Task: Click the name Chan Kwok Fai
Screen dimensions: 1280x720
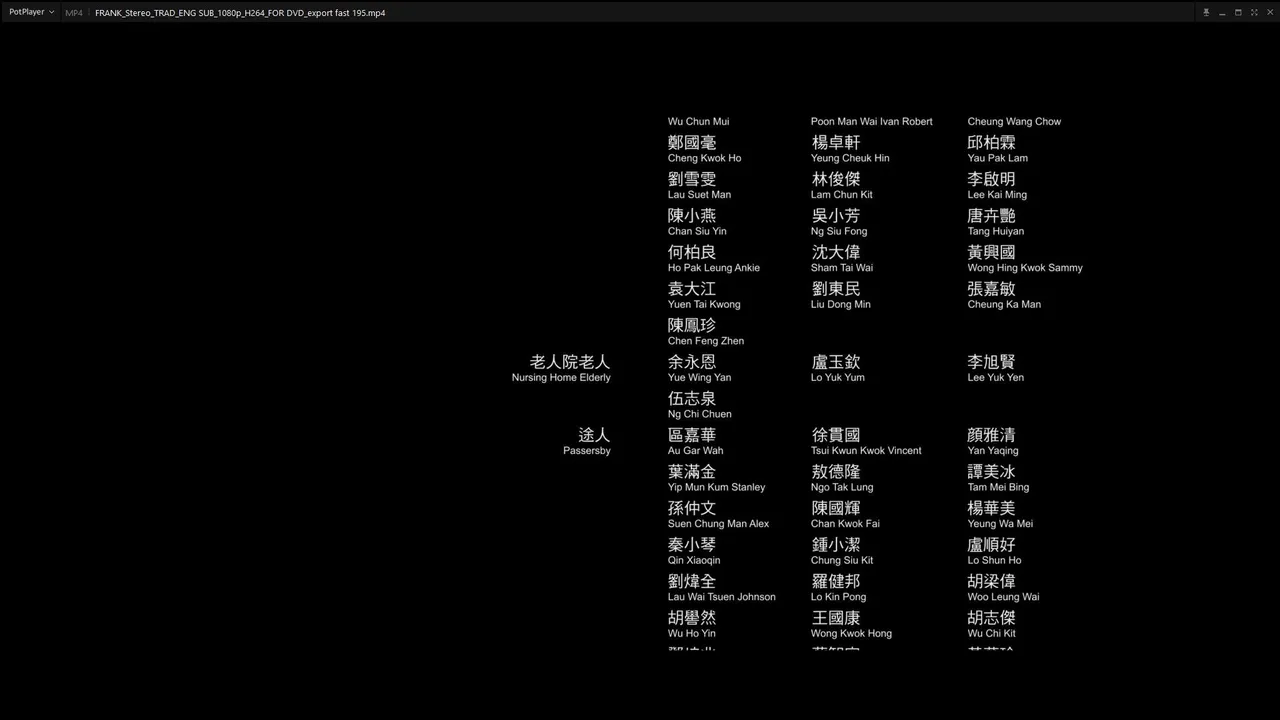Action: click(846, 524)
